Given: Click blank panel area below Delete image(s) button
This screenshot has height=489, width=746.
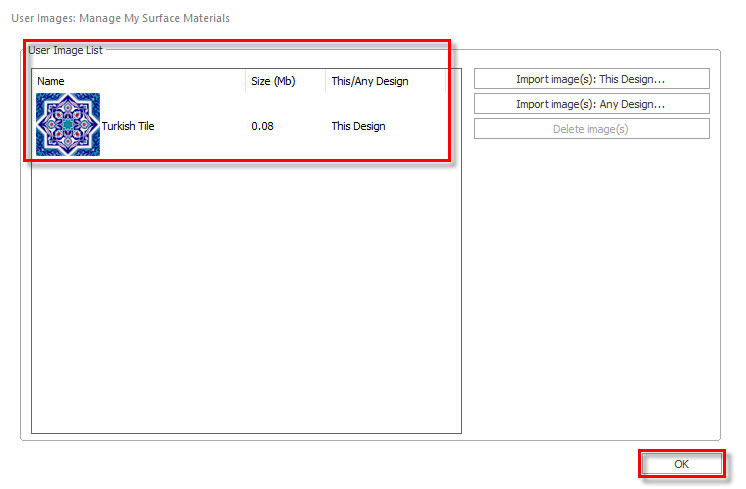Looking at the screenshot, I should [591, 285].
